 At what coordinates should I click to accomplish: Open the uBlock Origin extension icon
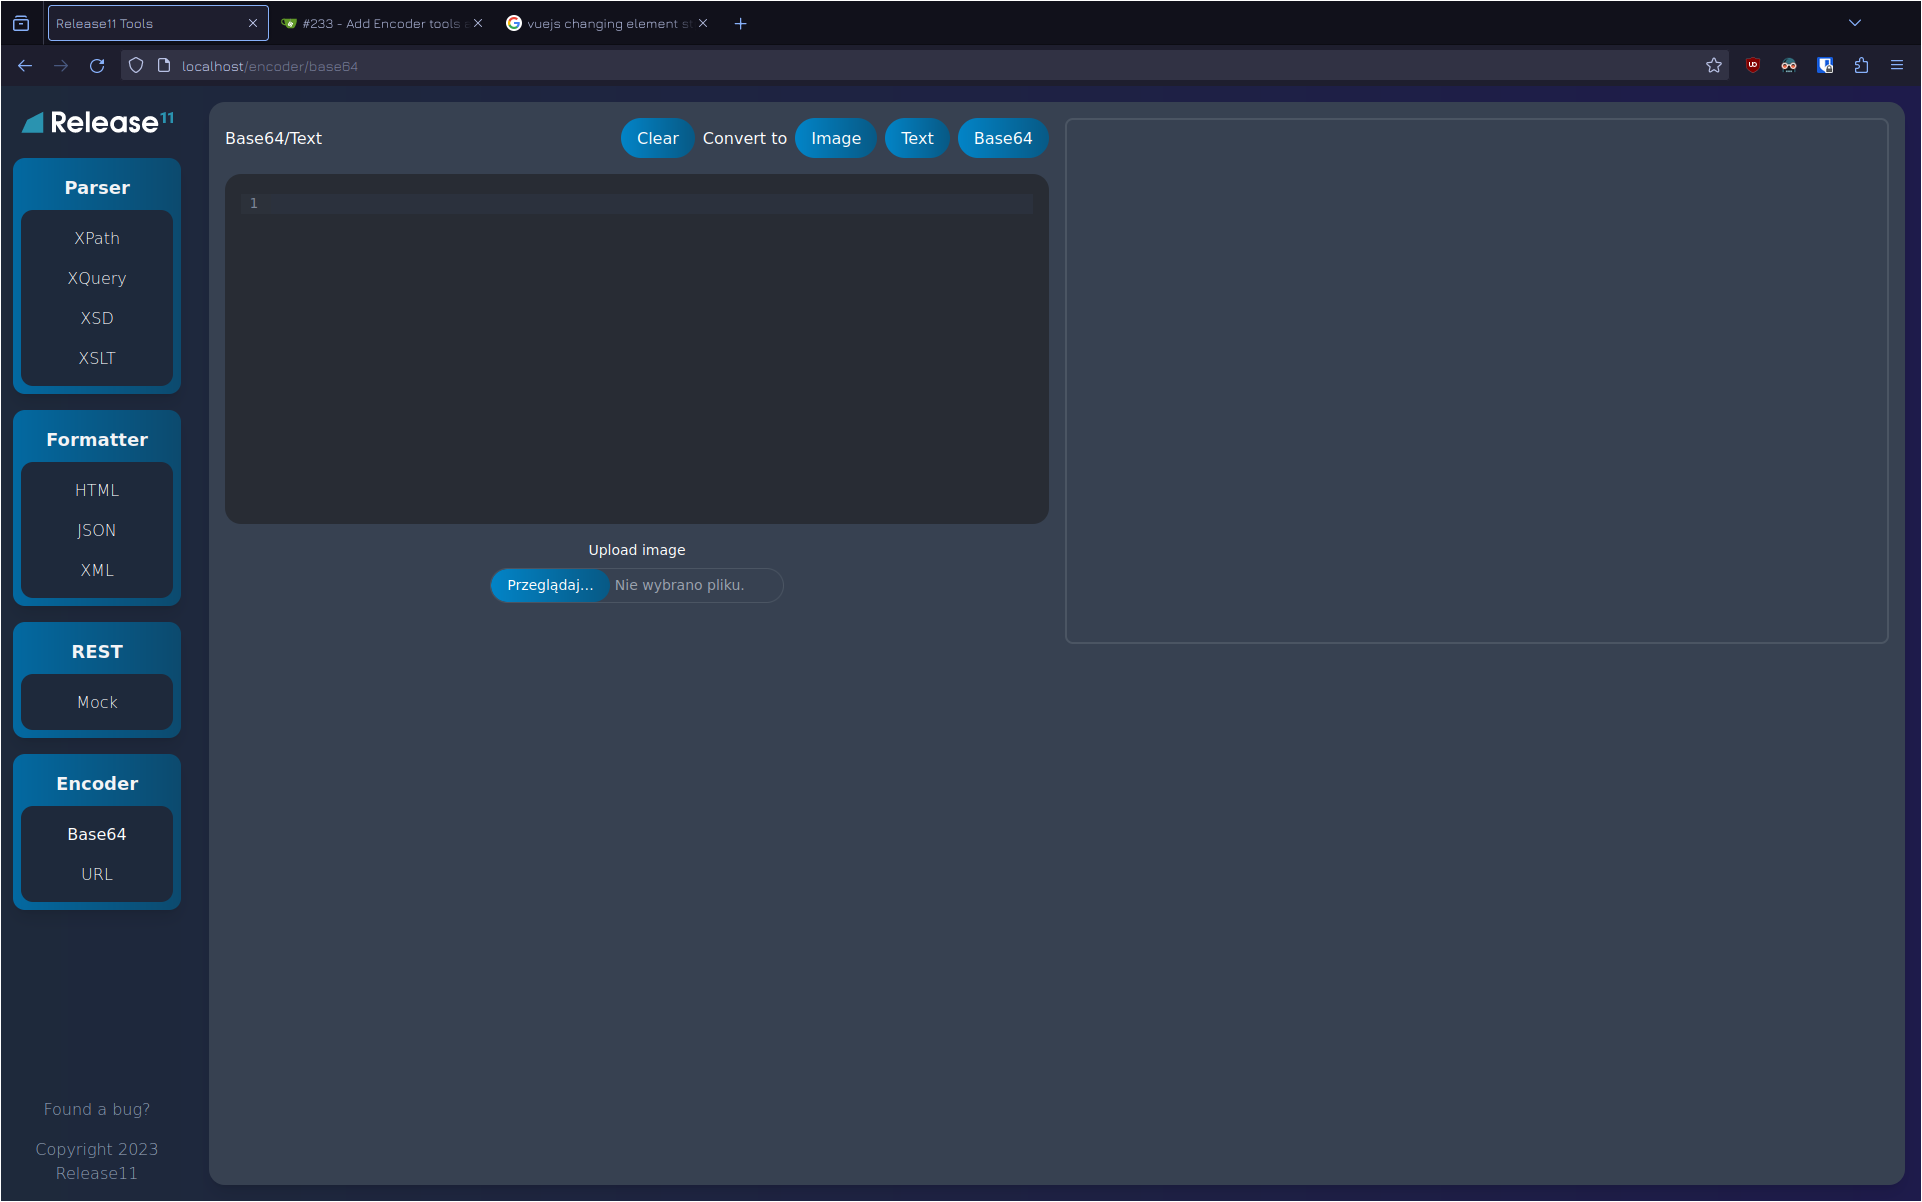pyautogui.click(x=1752, y=66)
